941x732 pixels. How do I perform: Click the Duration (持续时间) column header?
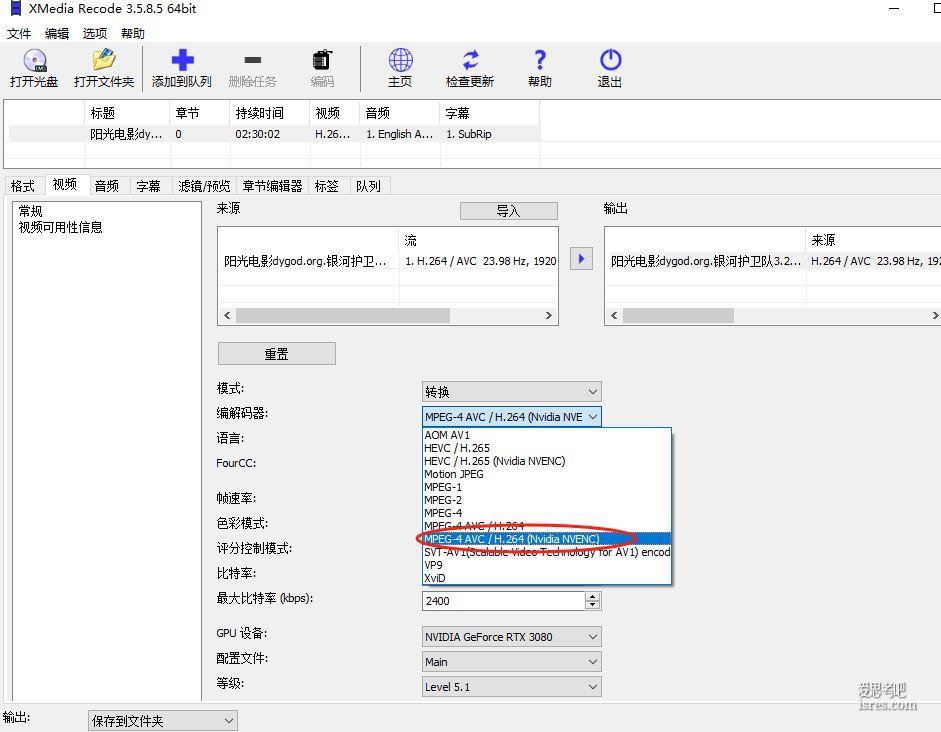[270, 113]
